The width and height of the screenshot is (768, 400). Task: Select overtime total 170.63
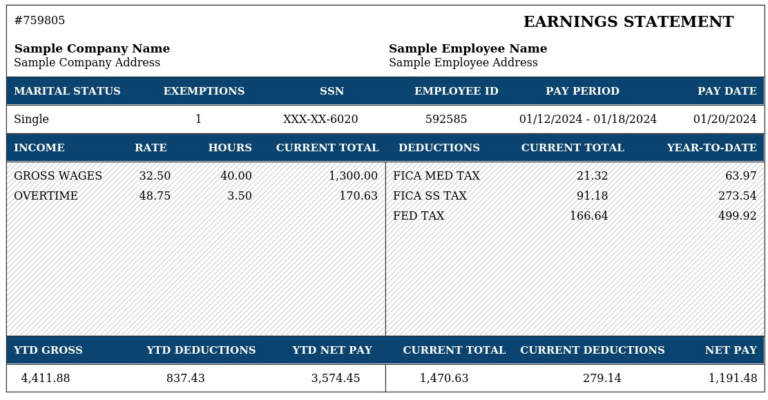[x=359, y=196]
